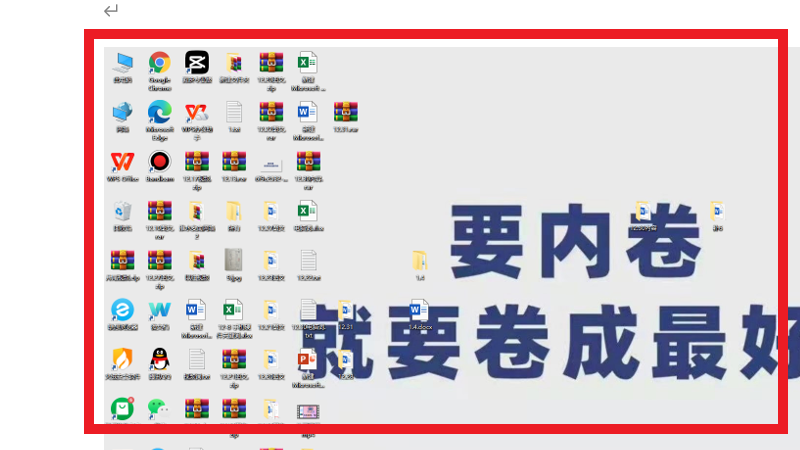
Task: Open the Bandicam recorder shortcut
Action: (x=160, y=162)
